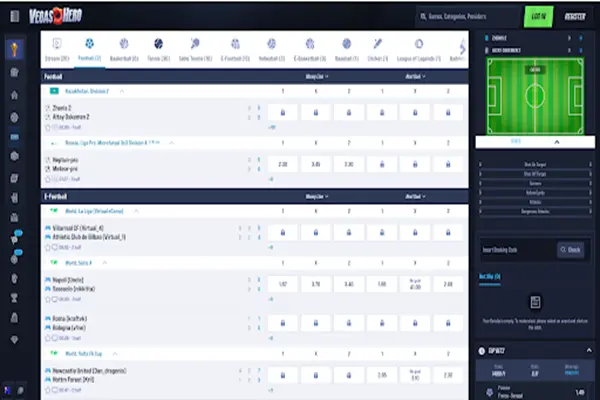The width and height of the screenshot is (600, 400).
Task: Click the live match pitch tracker
Action: [x=535, y=96]
